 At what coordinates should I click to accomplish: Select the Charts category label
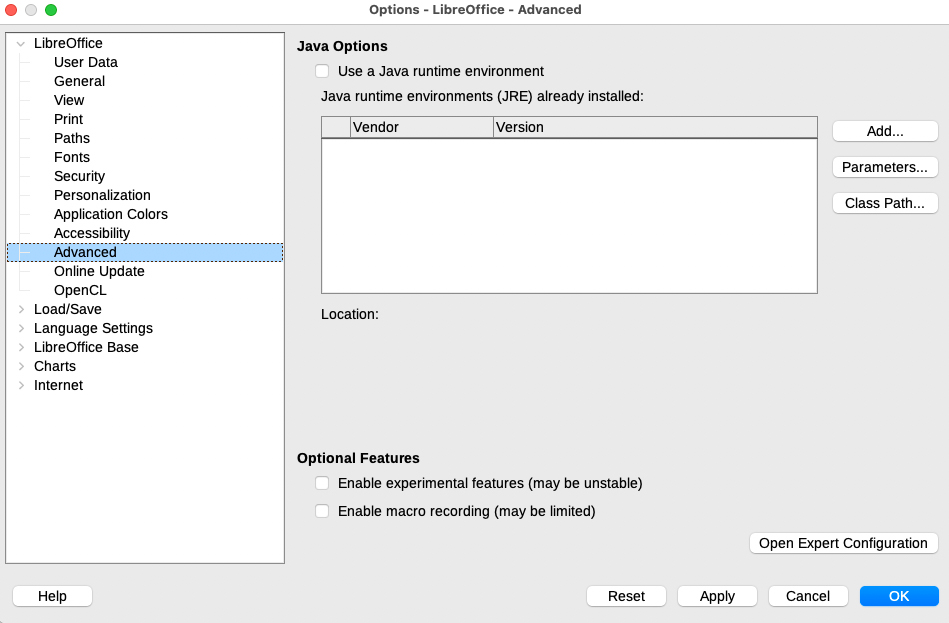click(x=54, y=366)
